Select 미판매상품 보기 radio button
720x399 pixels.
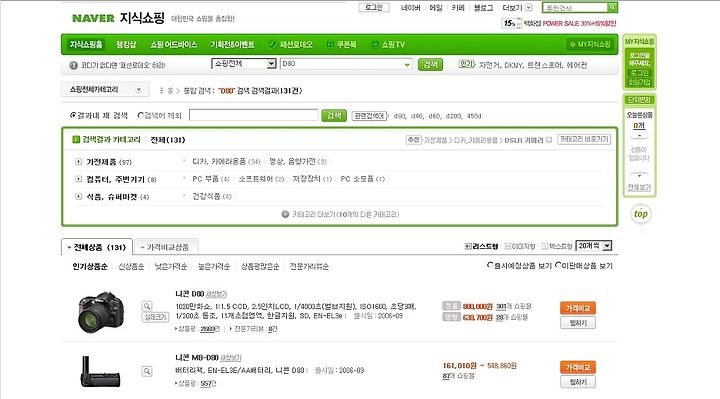point(558,265)
